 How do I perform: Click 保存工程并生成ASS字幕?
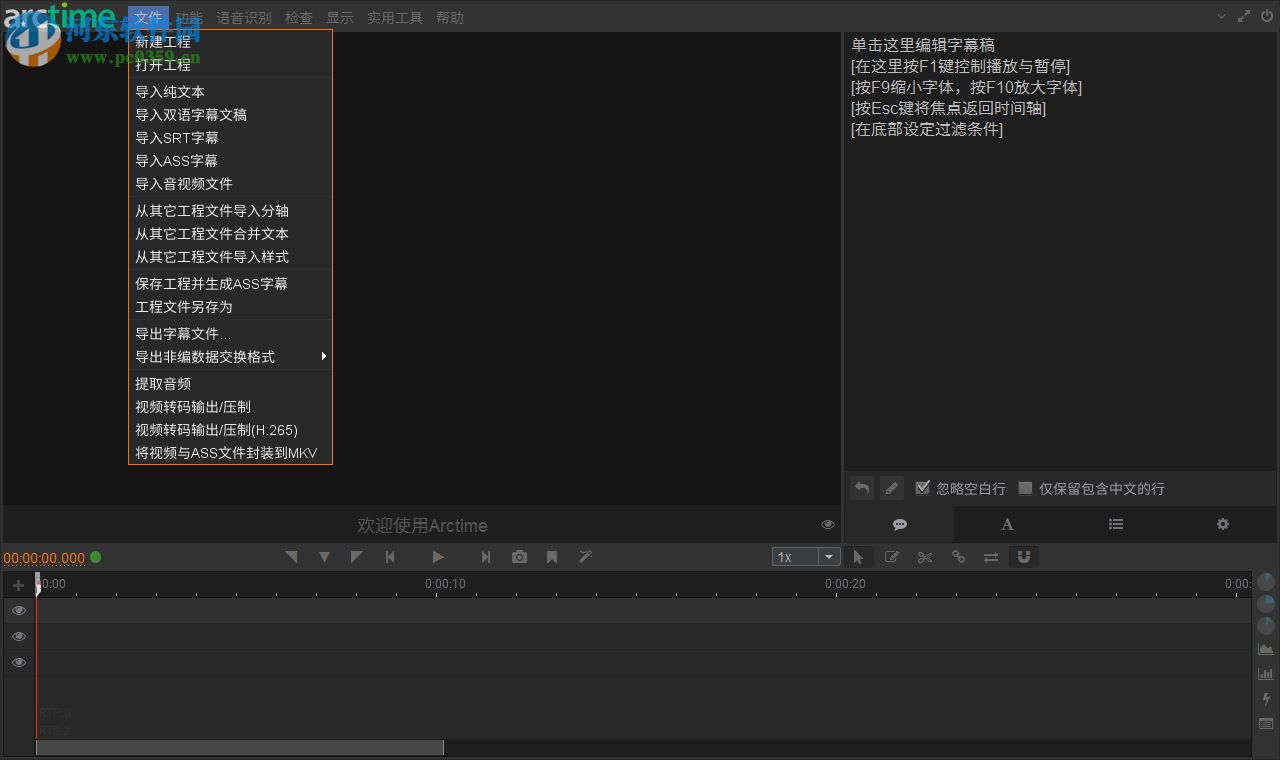tap(211, 283)
